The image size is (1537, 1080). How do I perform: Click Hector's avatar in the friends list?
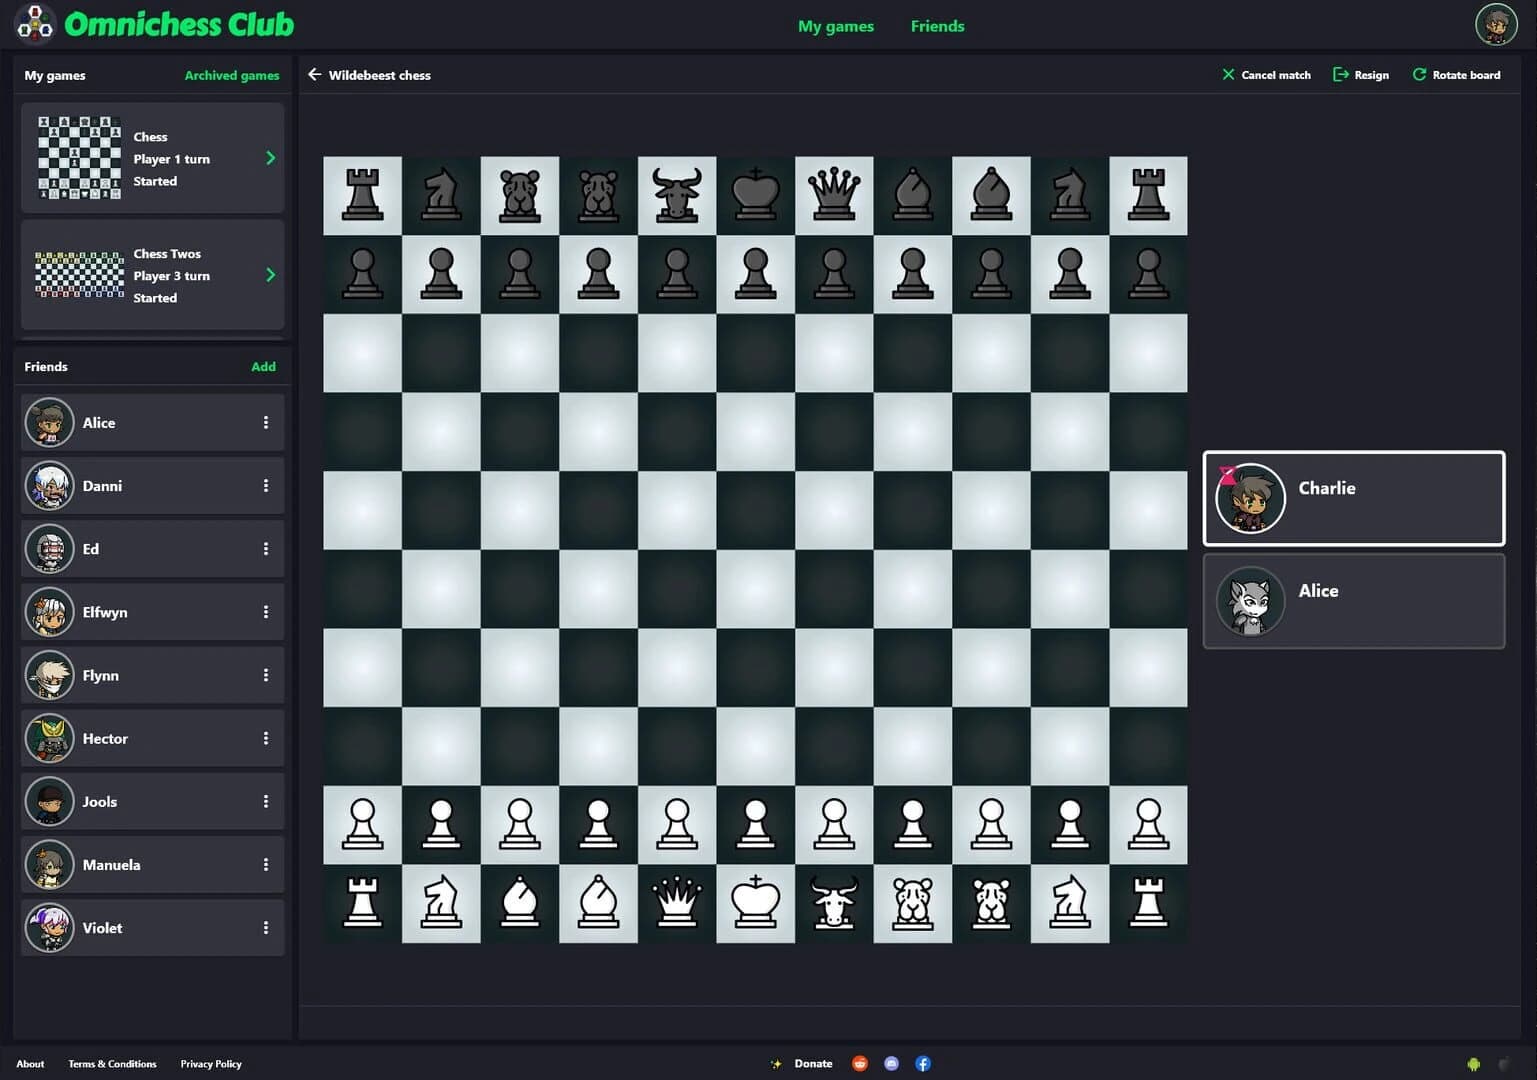(49, 738)
